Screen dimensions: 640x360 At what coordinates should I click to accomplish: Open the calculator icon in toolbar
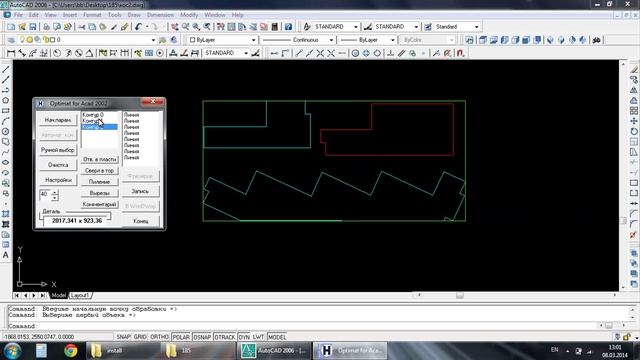[x=275, y=27]
